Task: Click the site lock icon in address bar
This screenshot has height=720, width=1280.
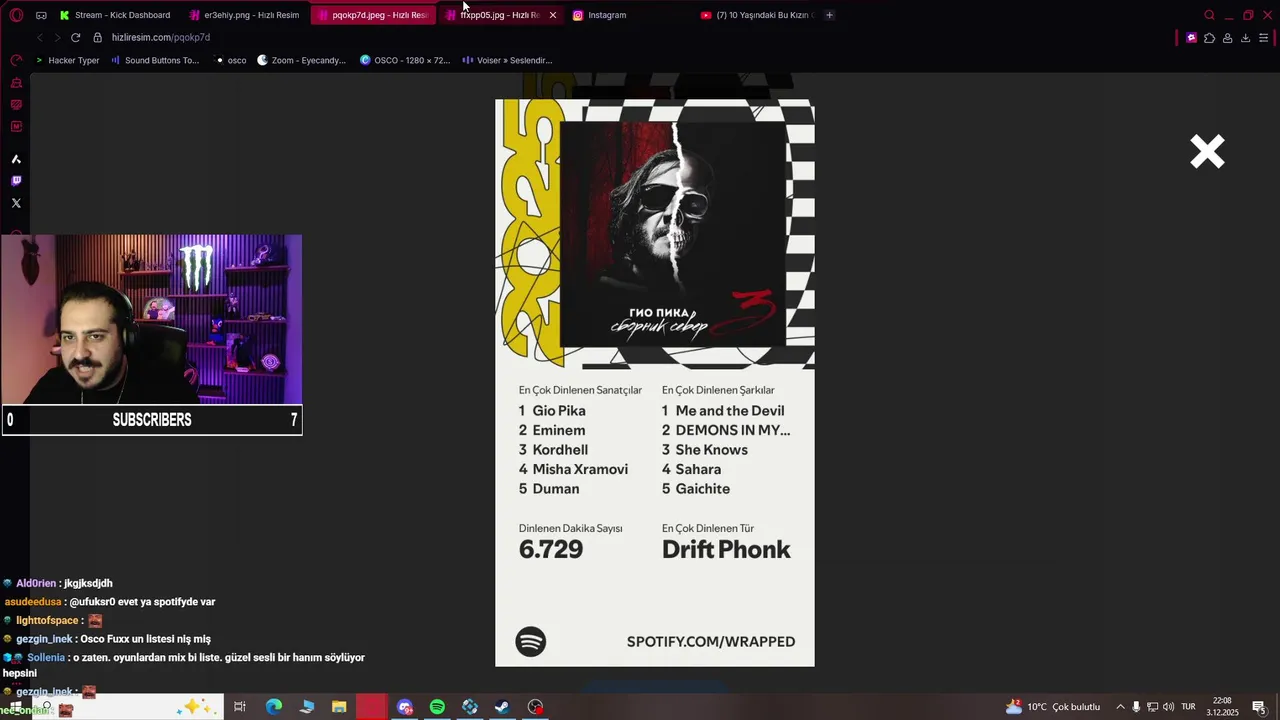Action: (97, 37)
